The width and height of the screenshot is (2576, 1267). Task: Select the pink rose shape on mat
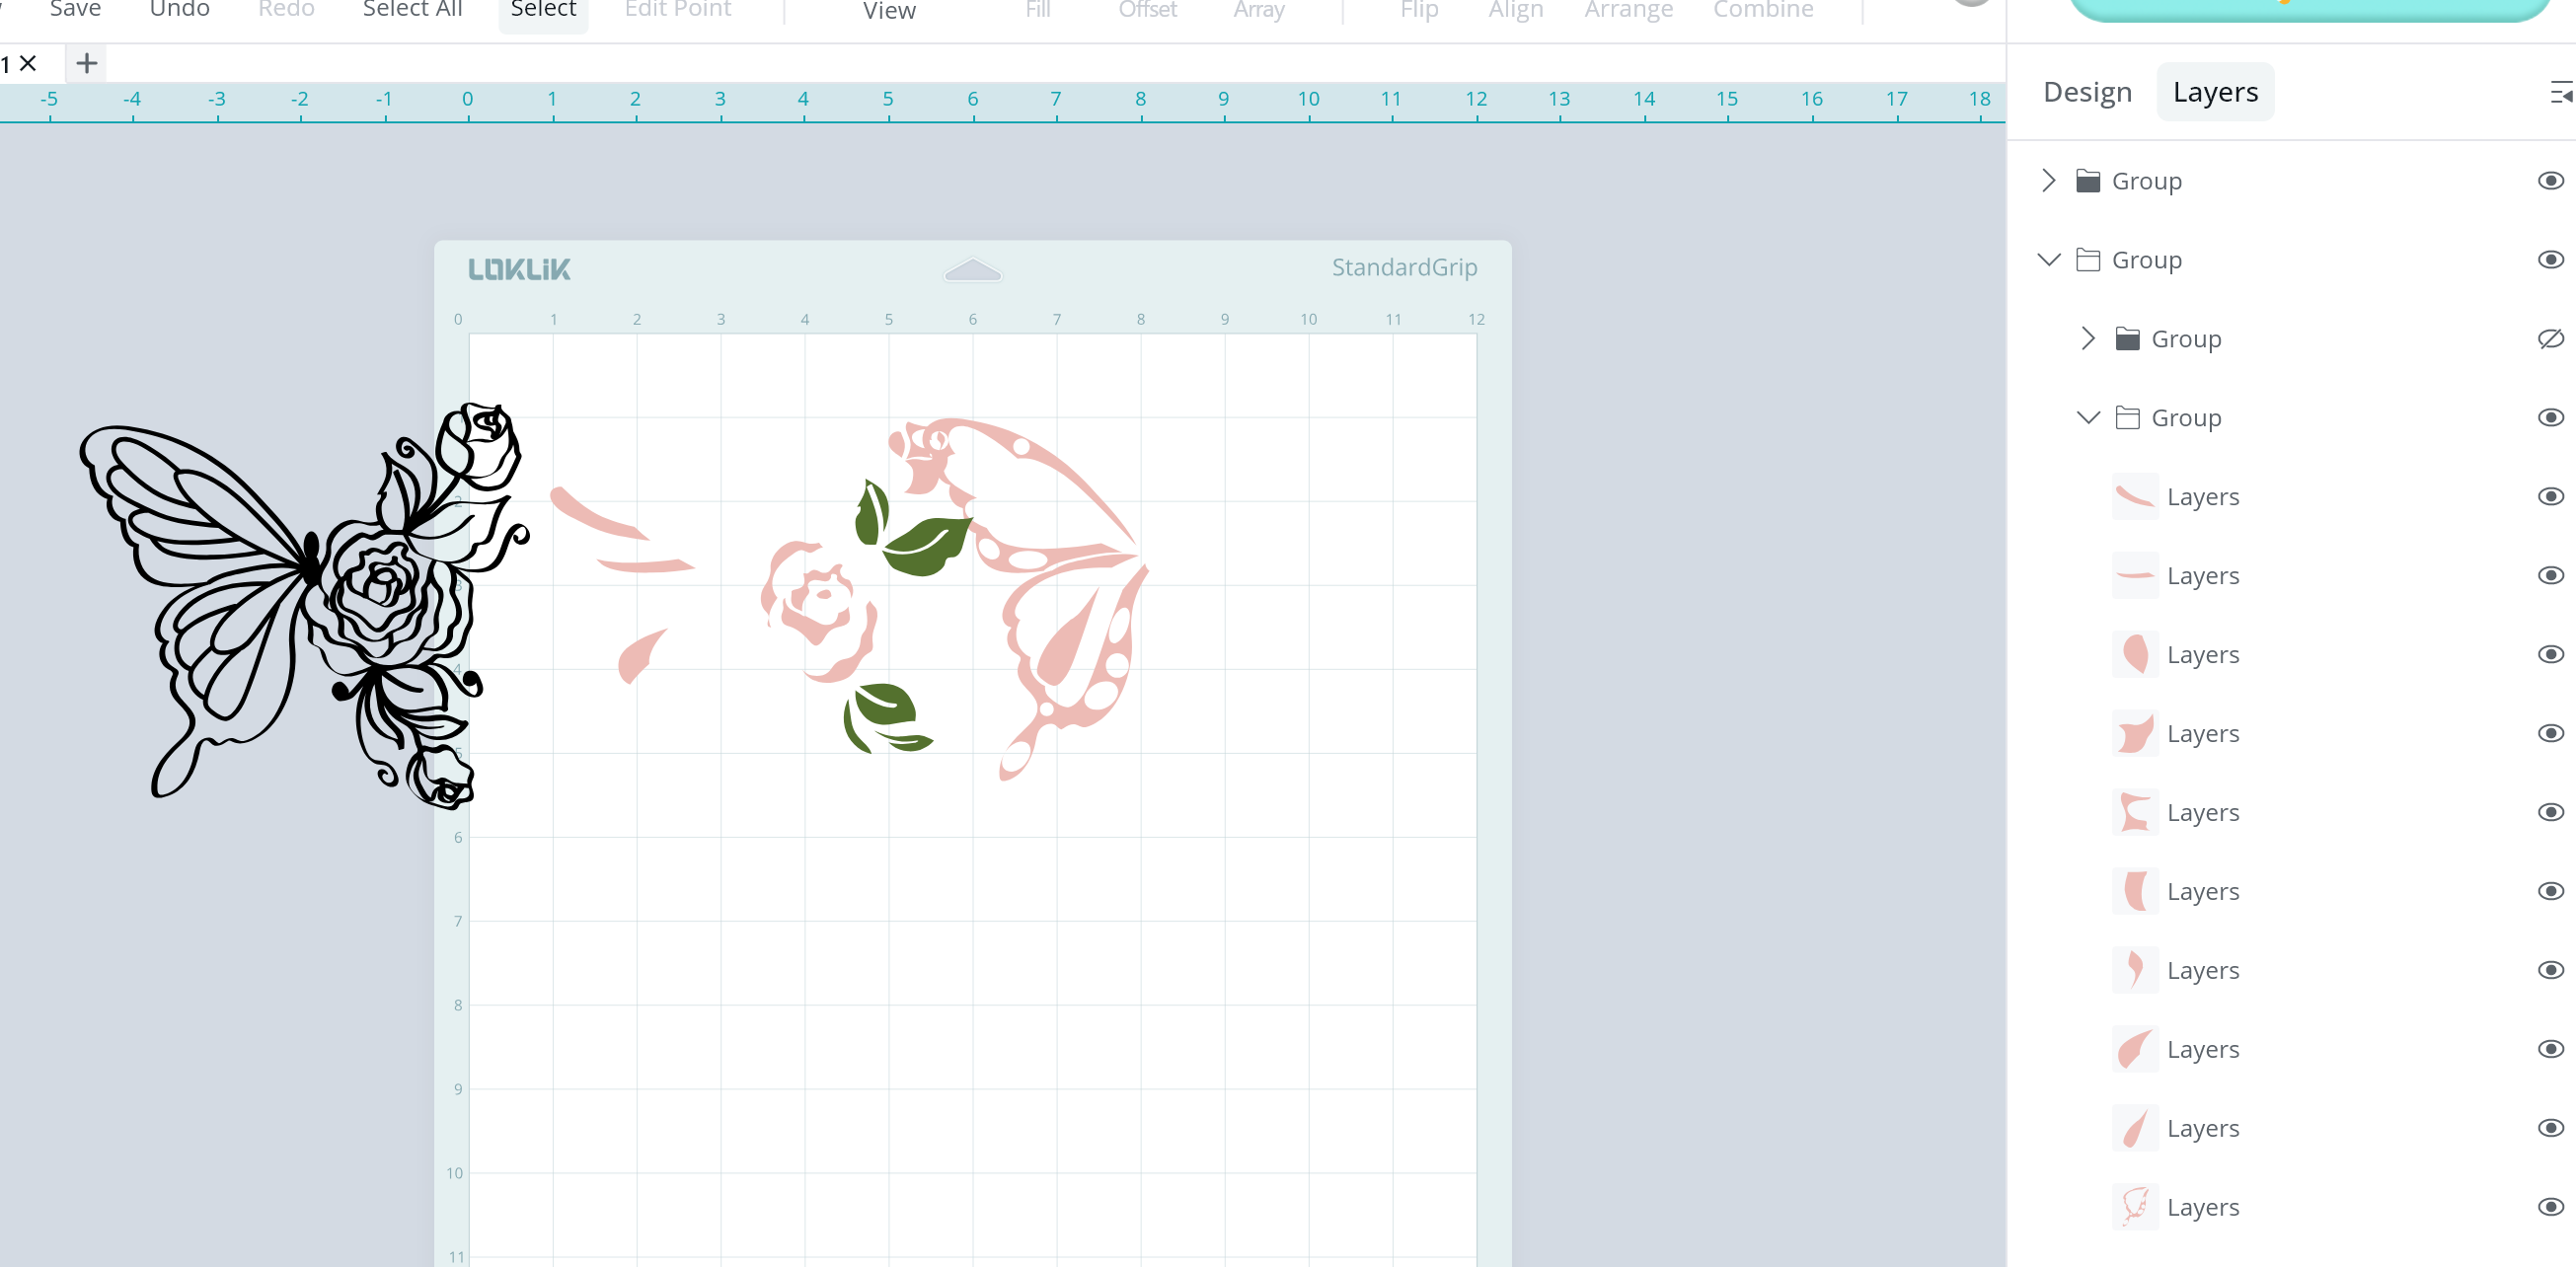[x=819, y=610]
